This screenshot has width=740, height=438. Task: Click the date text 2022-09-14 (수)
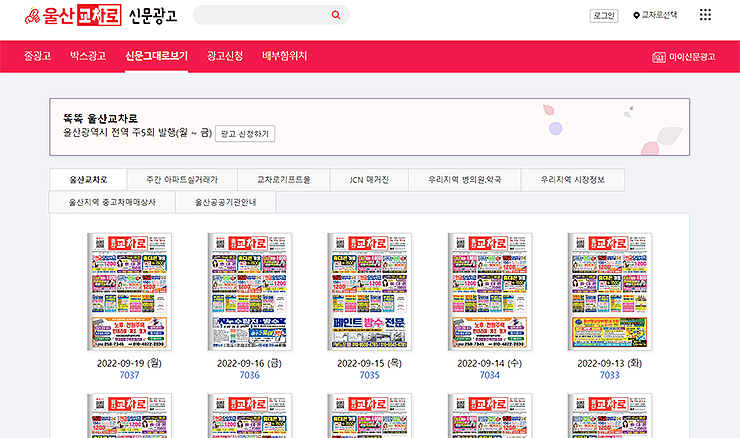coord(490,363)
